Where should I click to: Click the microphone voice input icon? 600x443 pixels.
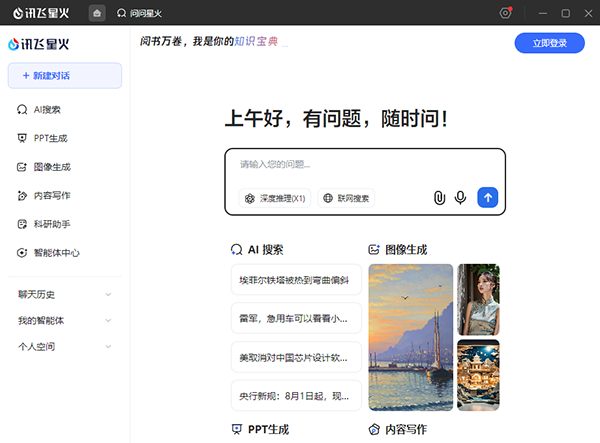click(460, 198)
